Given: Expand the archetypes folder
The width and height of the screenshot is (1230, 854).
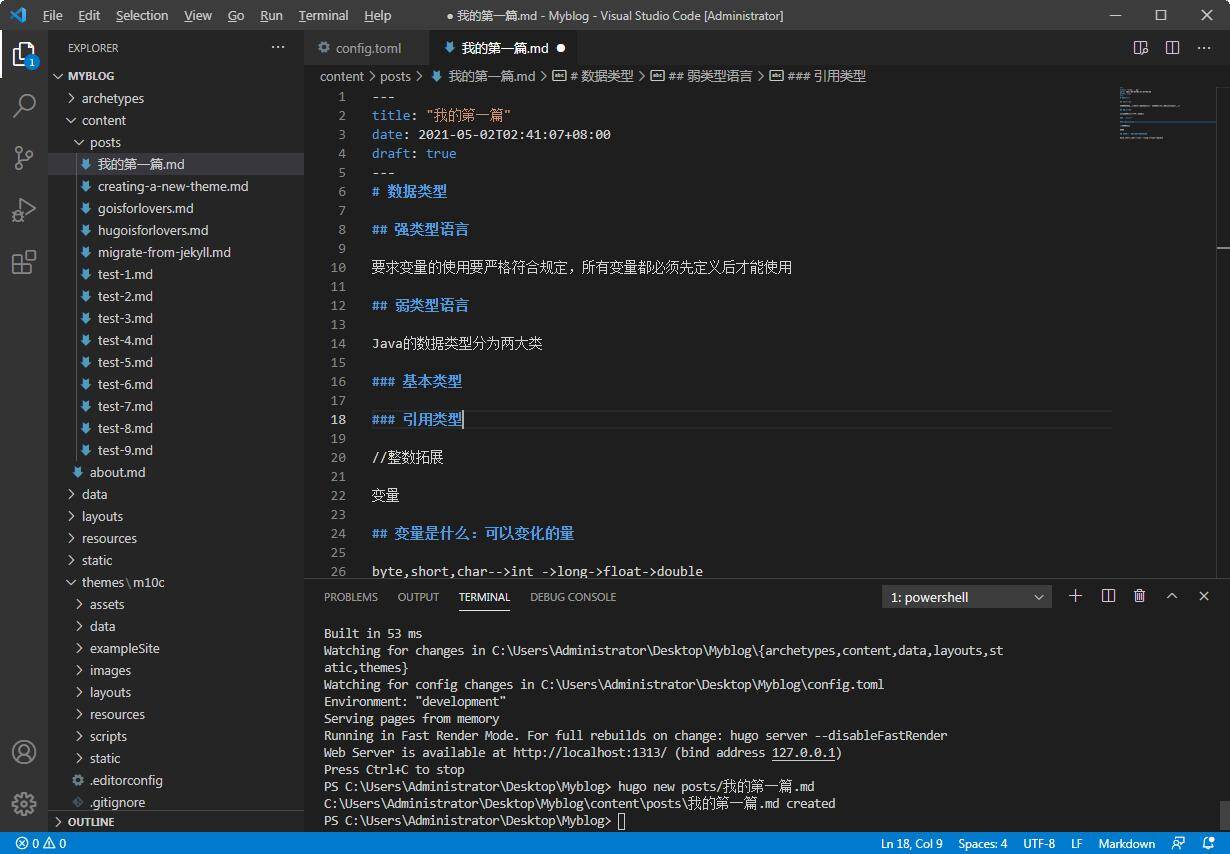Looking at the screenshot, I should click(x=112, y=98).
